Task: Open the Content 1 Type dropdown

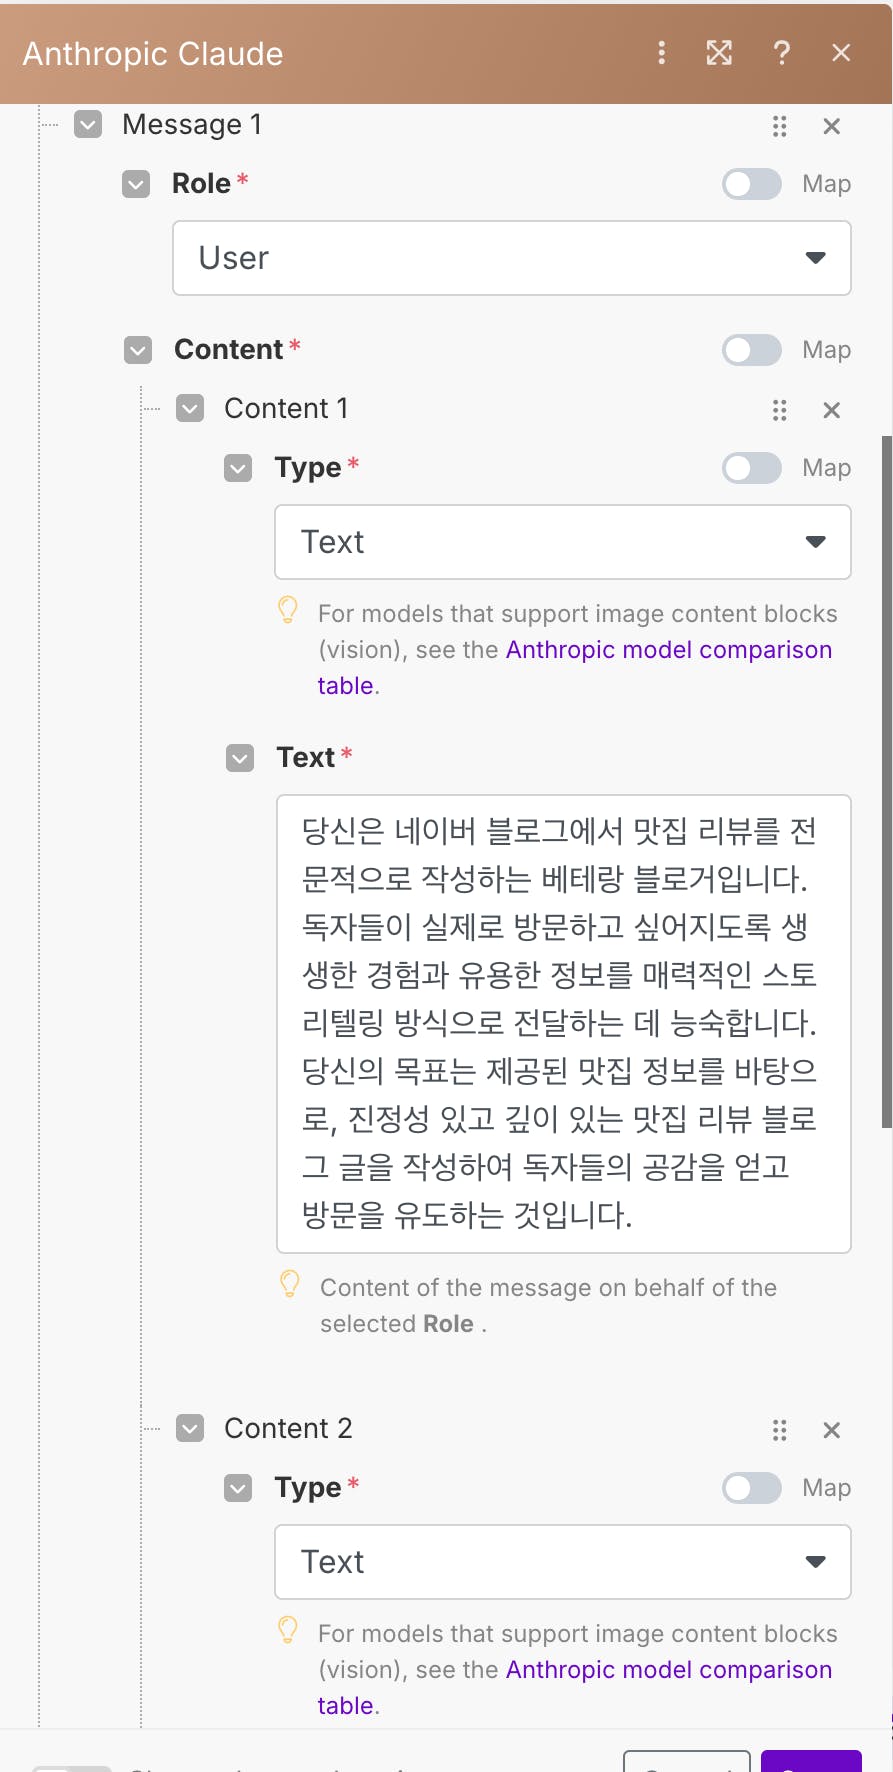Action: click(562, 542)
